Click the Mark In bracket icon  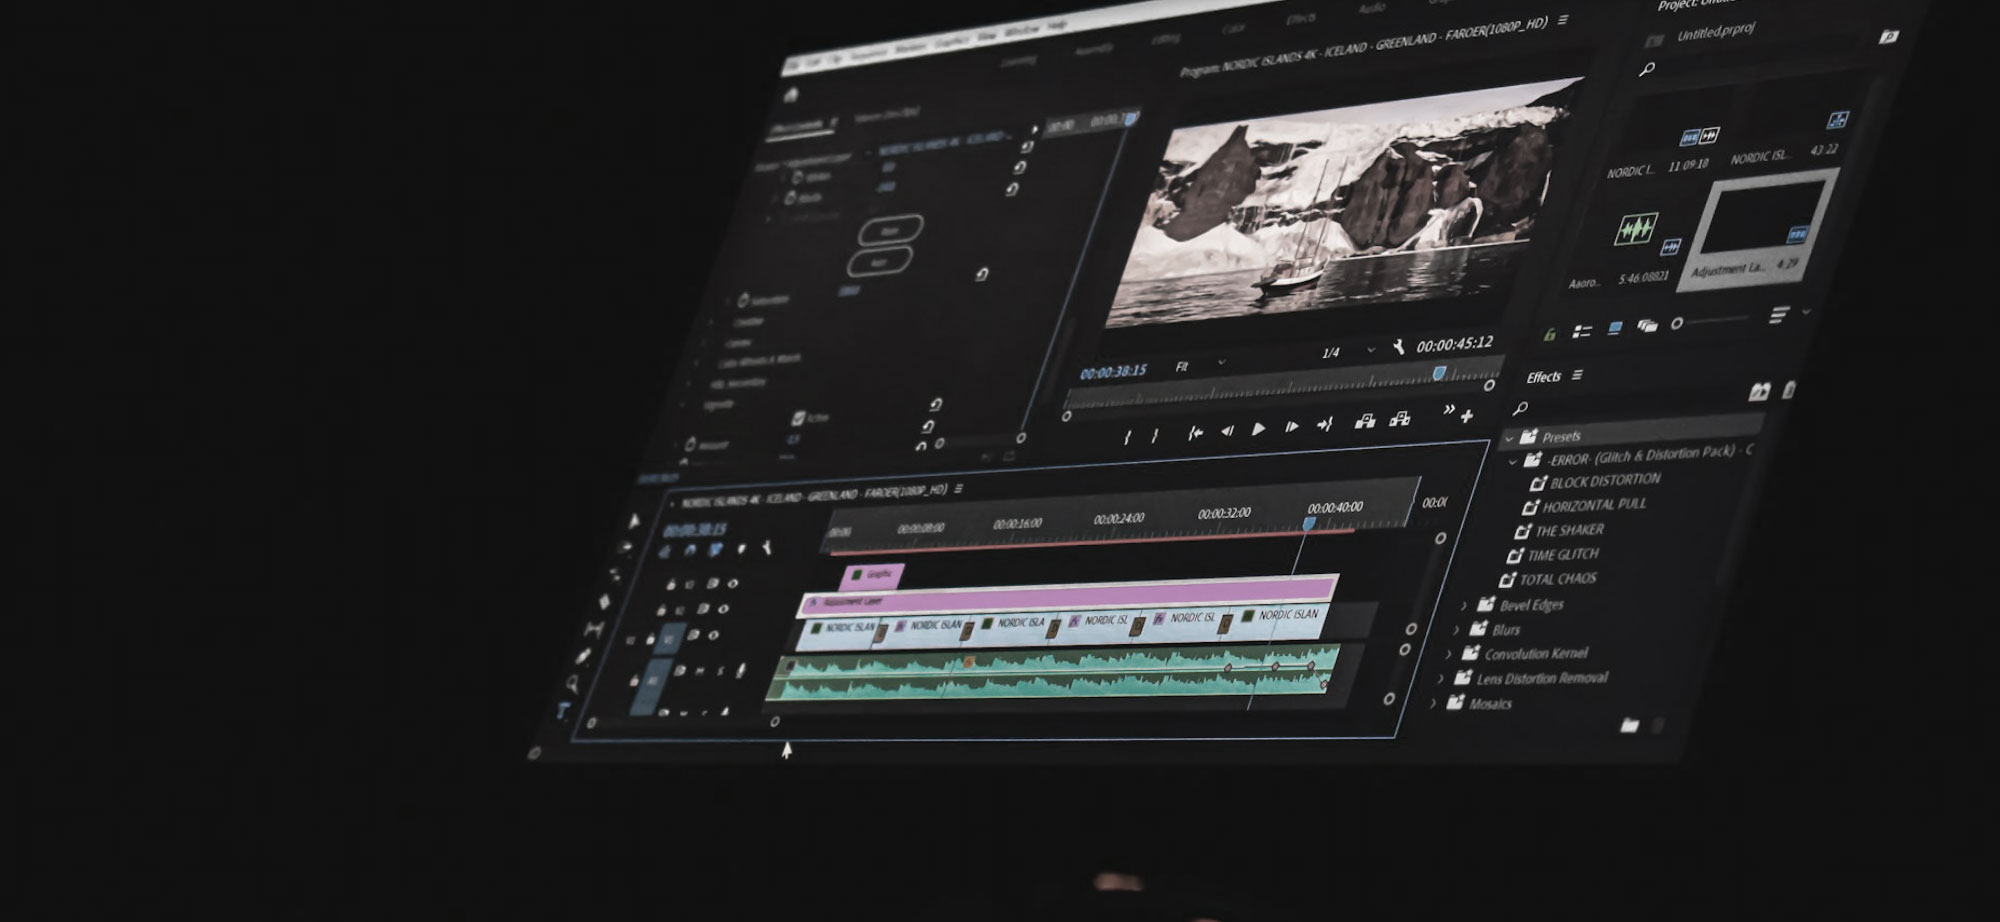tap(1128, 437)
